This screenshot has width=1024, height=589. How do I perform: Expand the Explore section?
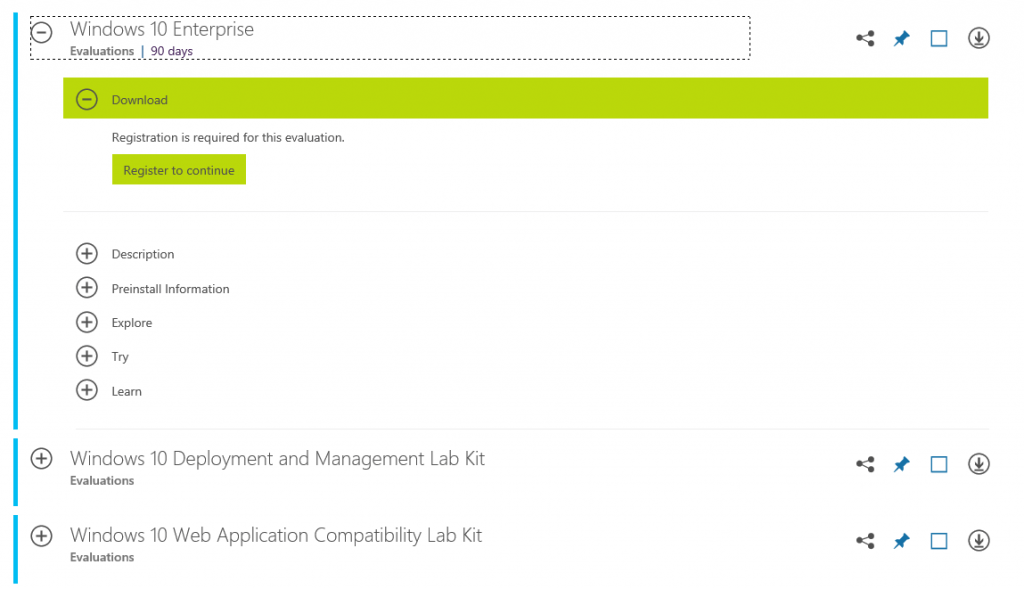coord(87,322)
